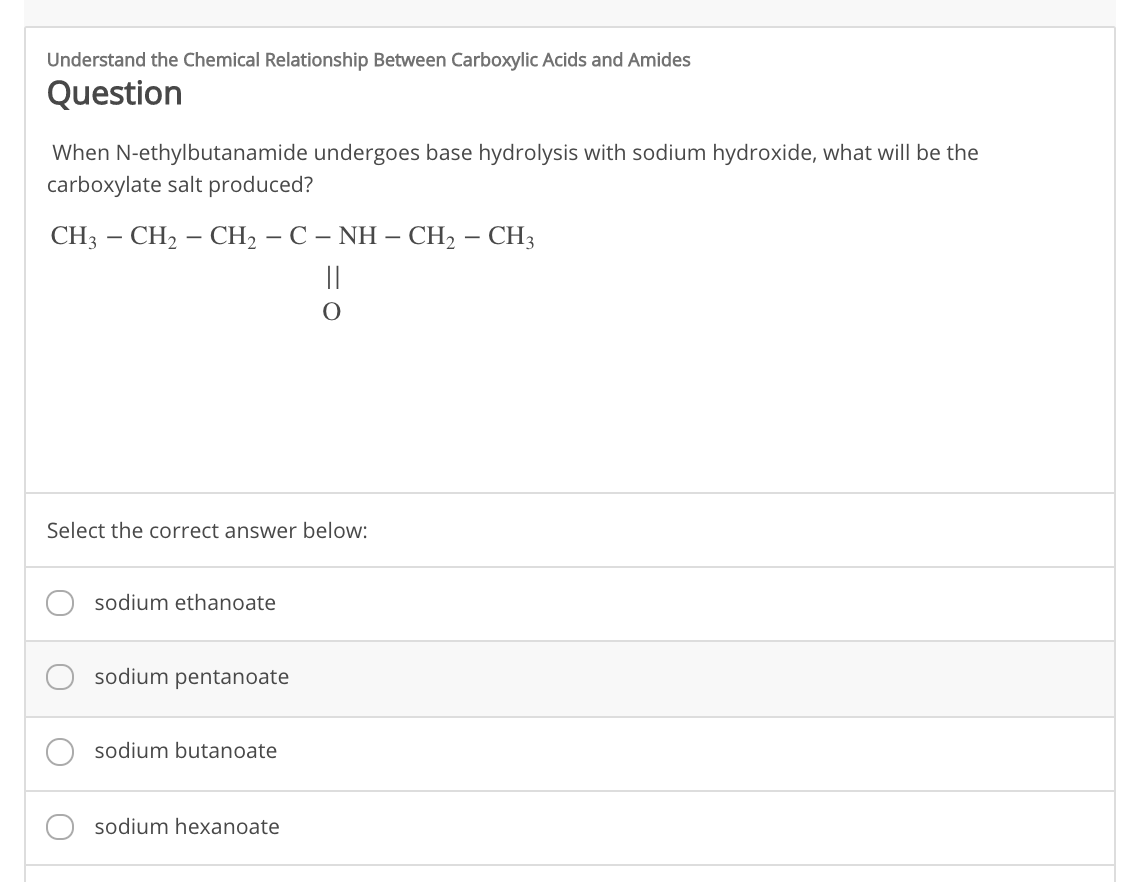Click the carbonyl C atom in the formula
1130x882 pixels.
(298, 236)
